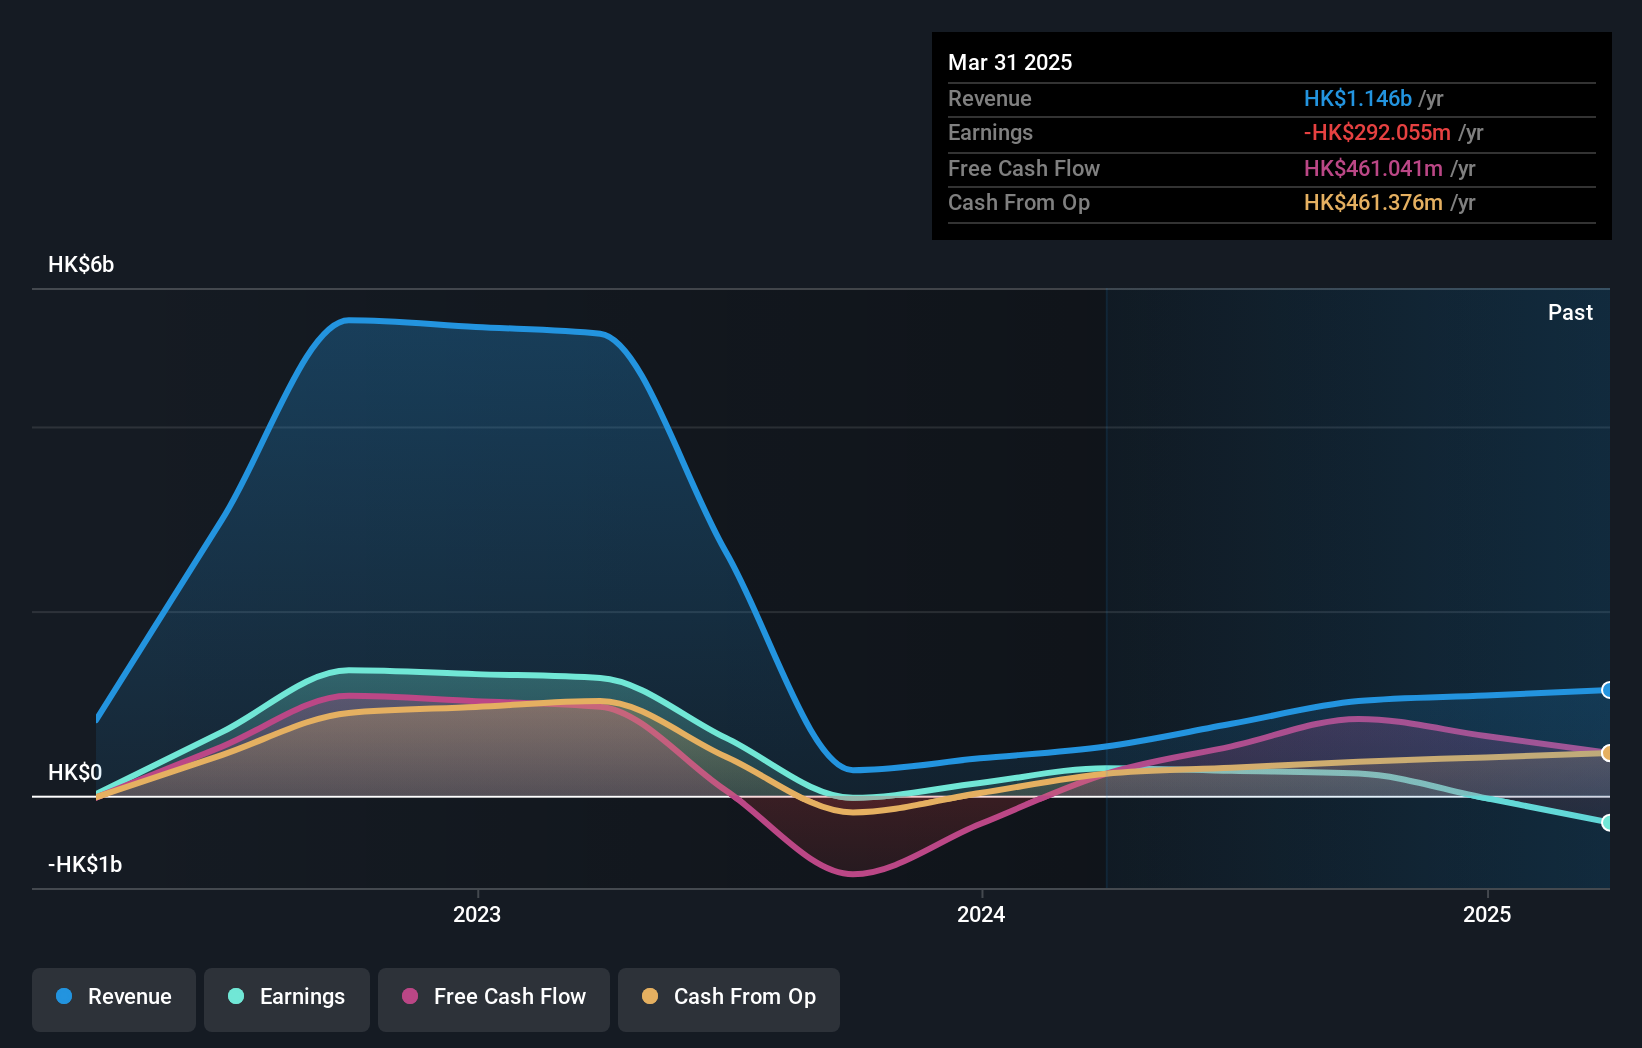
Task: Select the Past label on the chart
Action: coord(1570,312)
